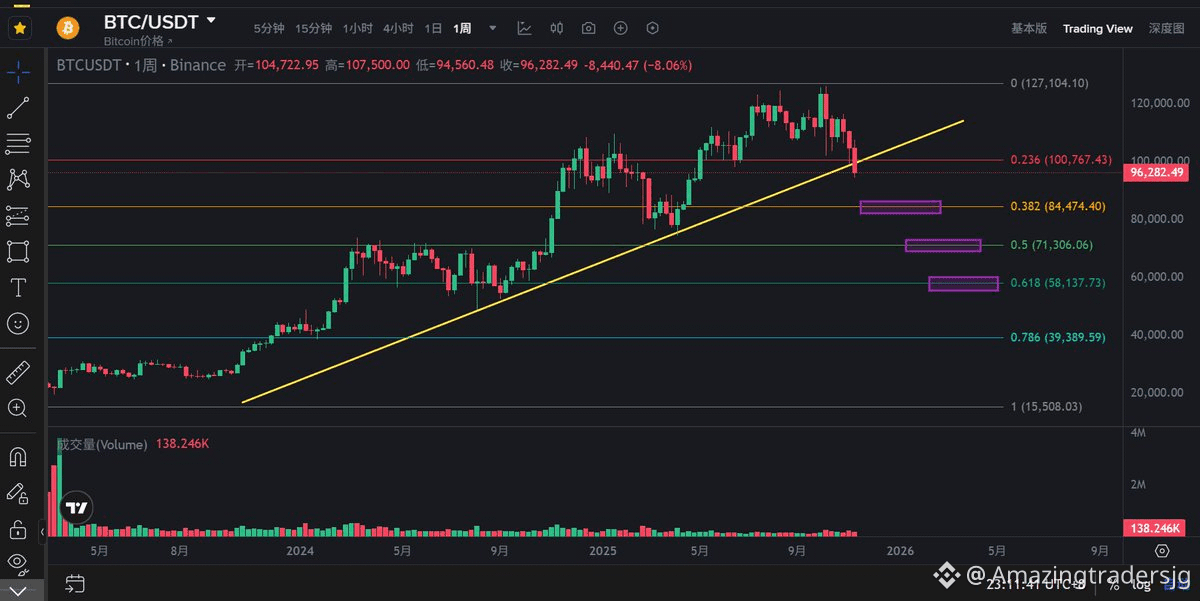Select the rectangle shape tool
1200x601 pixels.
click(18, 251)
